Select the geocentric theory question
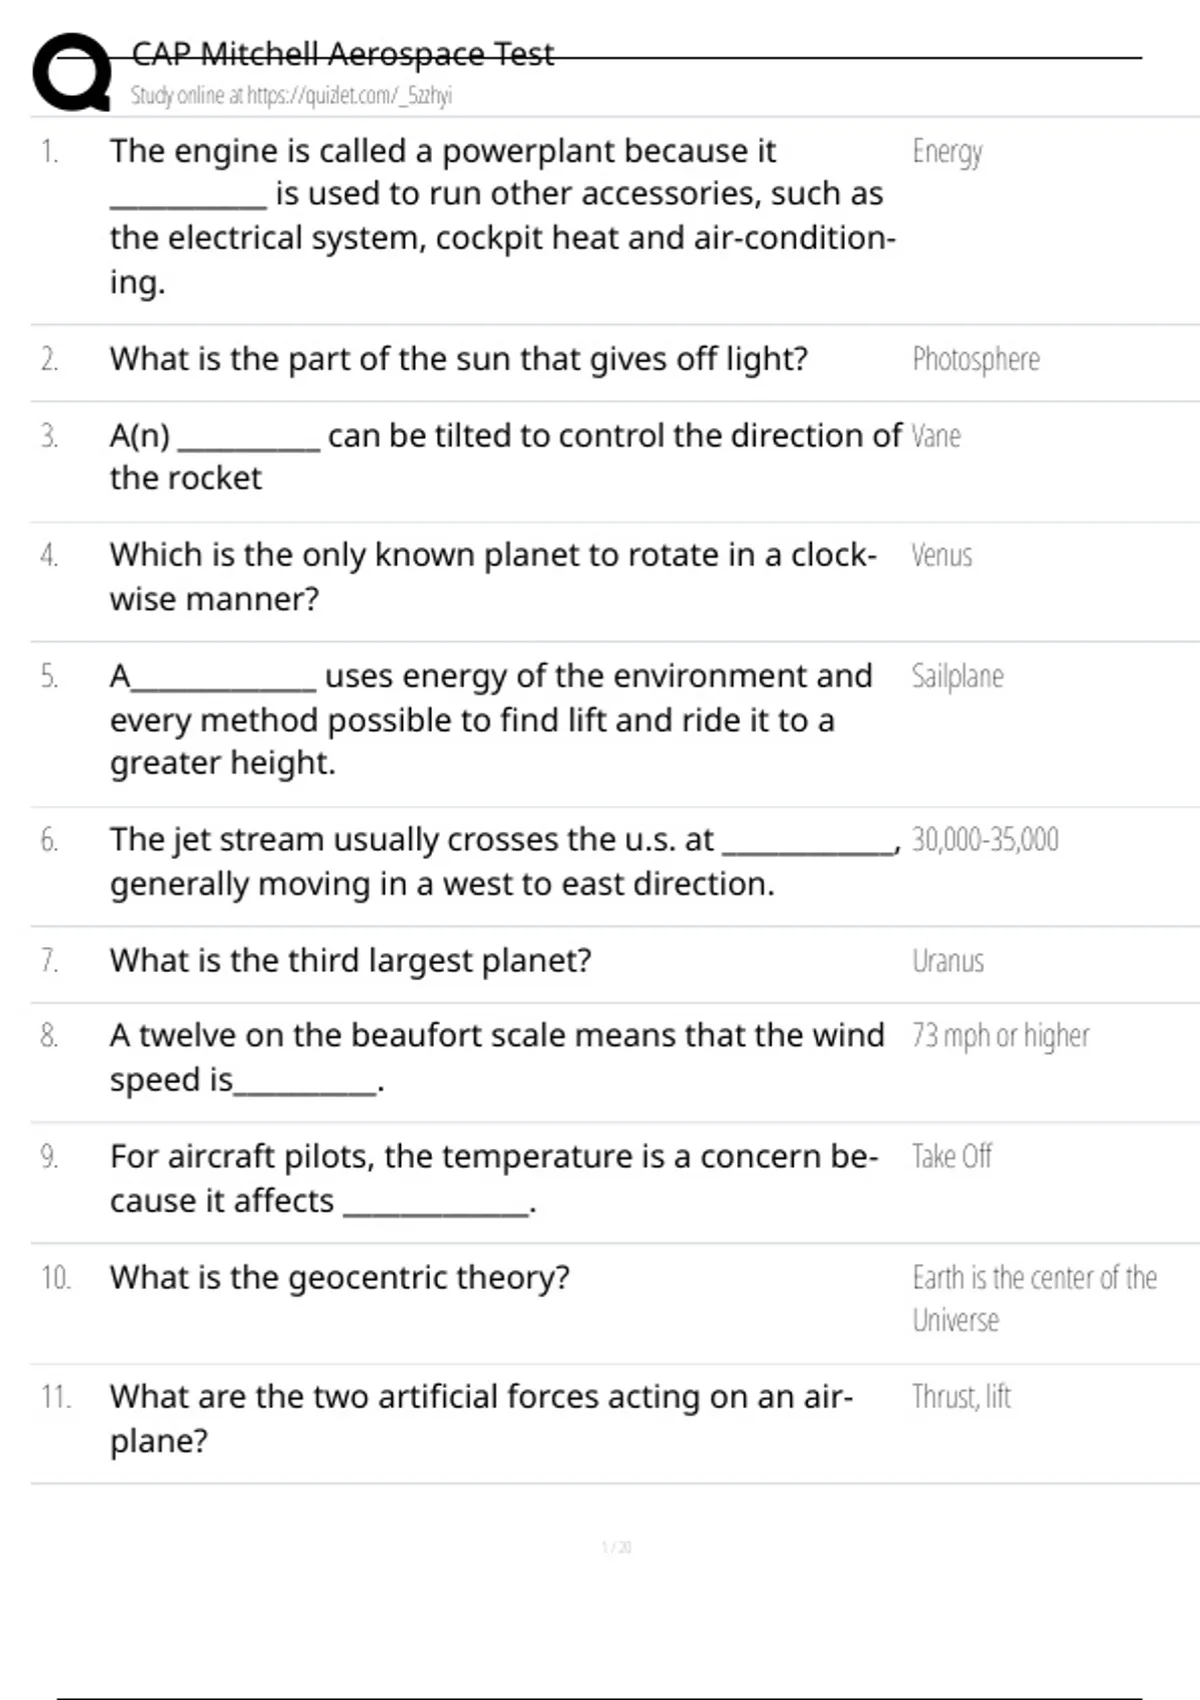The height and width of the screenshot is (1700, 1200). coord(339,1278)
